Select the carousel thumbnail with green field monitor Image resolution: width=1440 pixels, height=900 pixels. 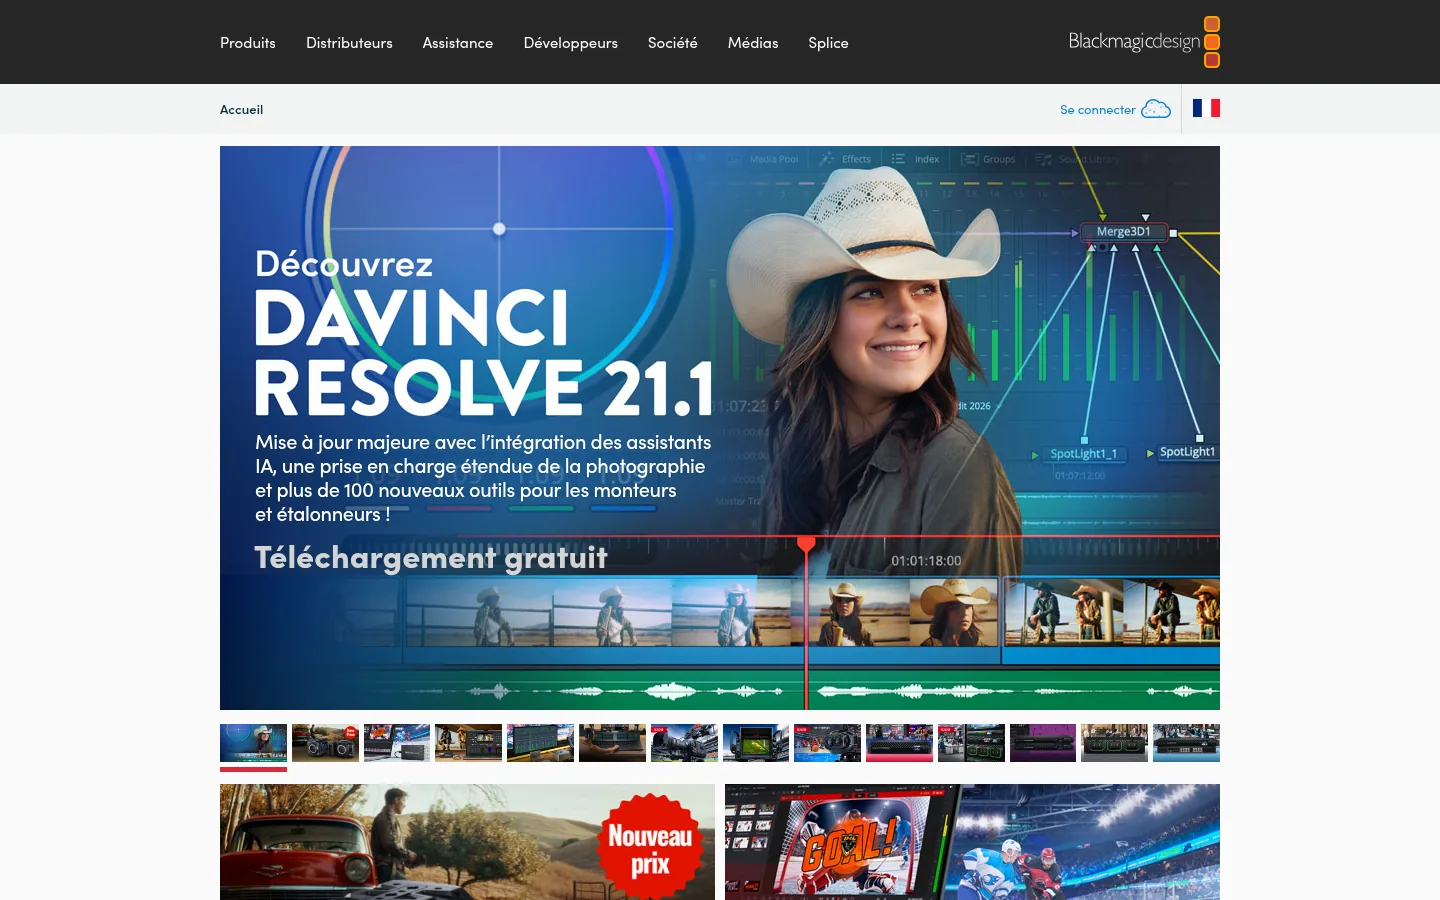(x=756, y=743)
